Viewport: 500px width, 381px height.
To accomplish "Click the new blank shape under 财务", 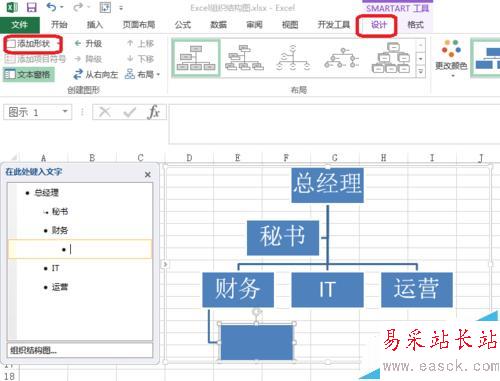I will [x=257, y=342].
